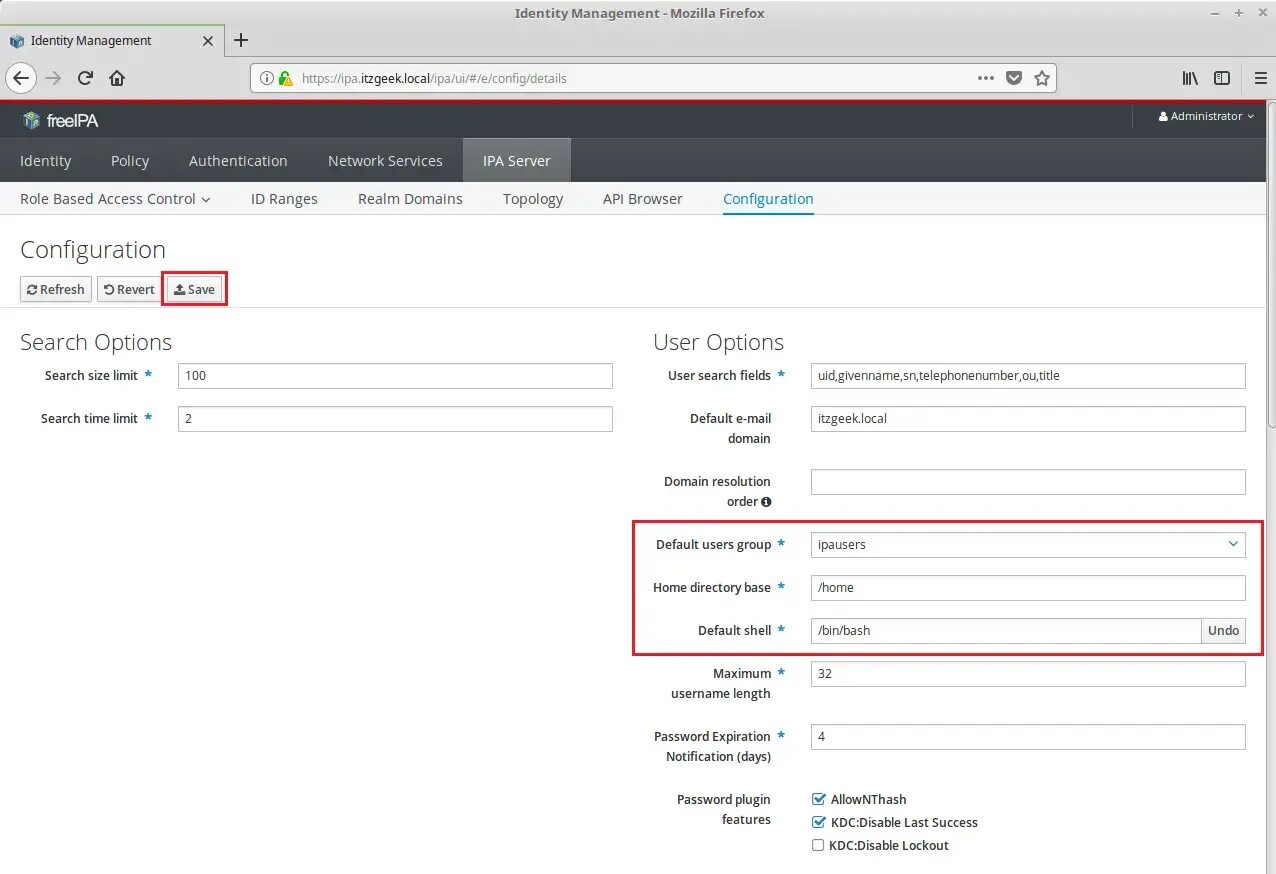The height and width of the screenshot is (874, 1276).
Task: Go to the Realm Domains subtab
Action: pyautogui.click(x=410, y=199)
